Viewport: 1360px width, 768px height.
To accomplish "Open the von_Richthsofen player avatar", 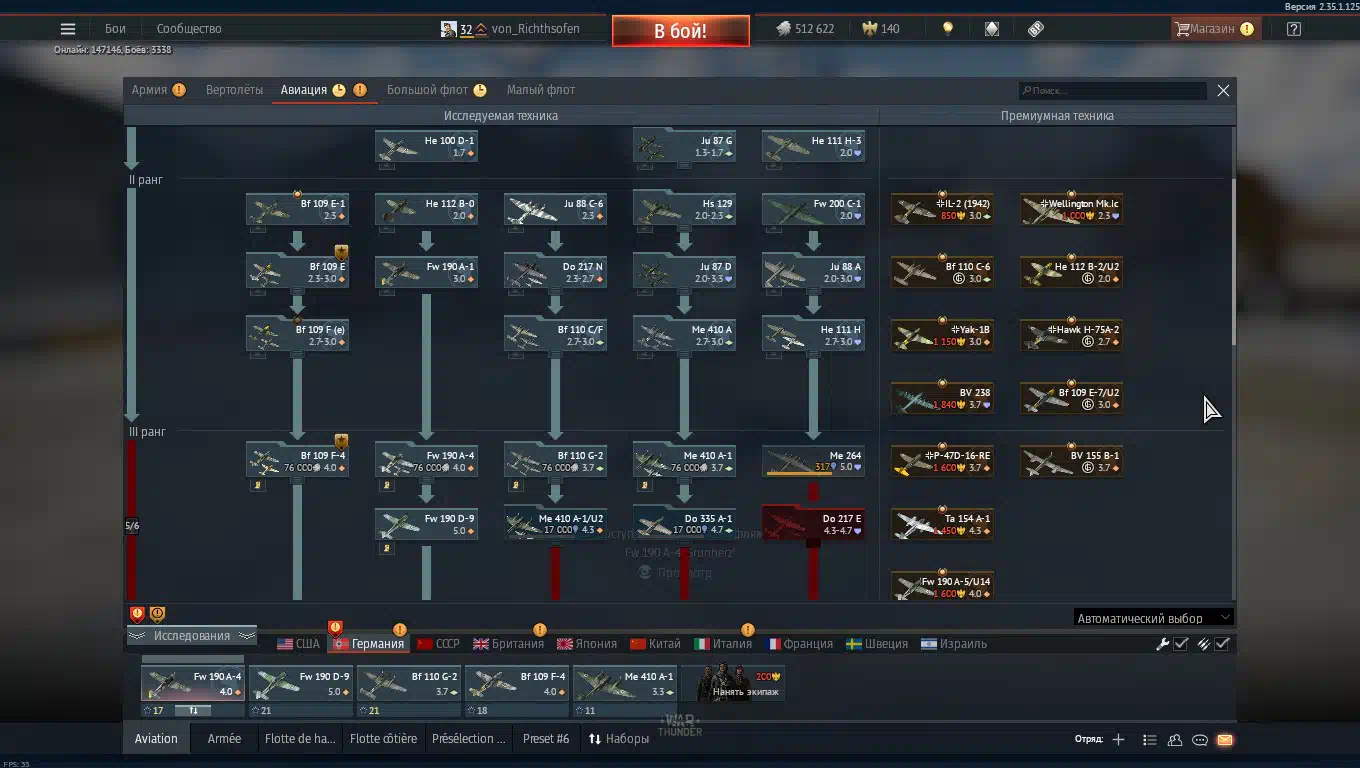I will (x=449, y=29).
